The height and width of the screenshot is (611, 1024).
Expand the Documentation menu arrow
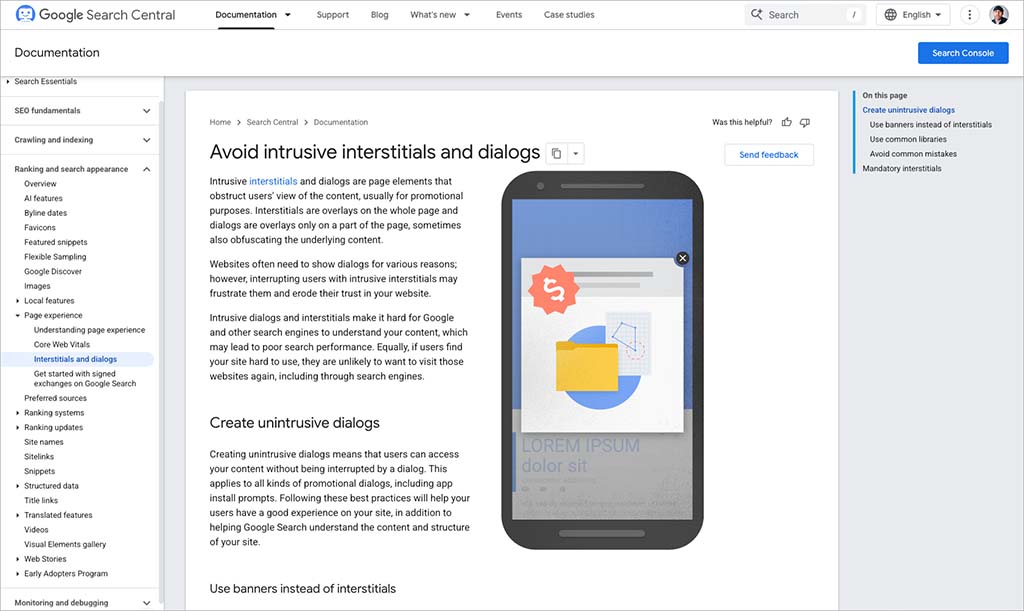(x=288, y=14)
